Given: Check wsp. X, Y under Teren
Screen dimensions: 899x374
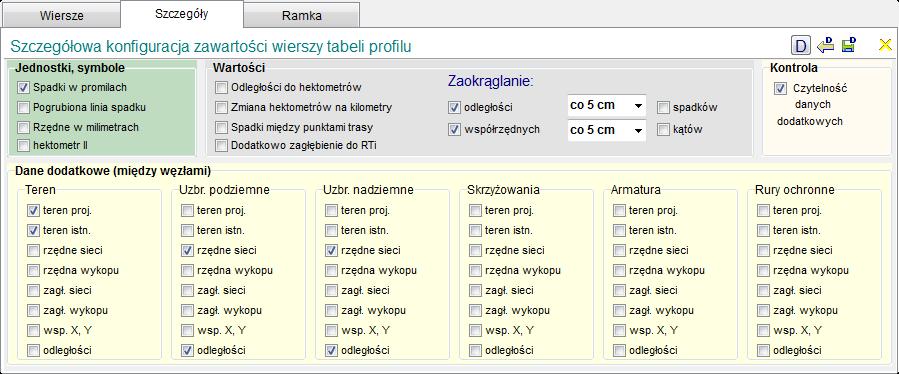Looking at the screenshot, I should click(33, 330).
